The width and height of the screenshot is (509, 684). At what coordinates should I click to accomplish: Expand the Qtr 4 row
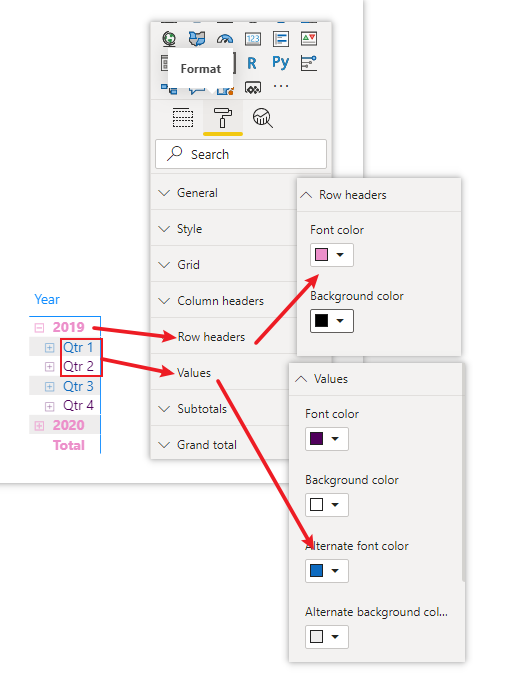pos(50,406)
